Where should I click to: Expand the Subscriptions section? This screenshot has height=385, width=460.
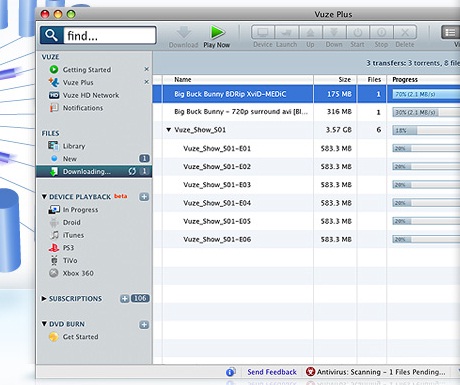point(44,299)
